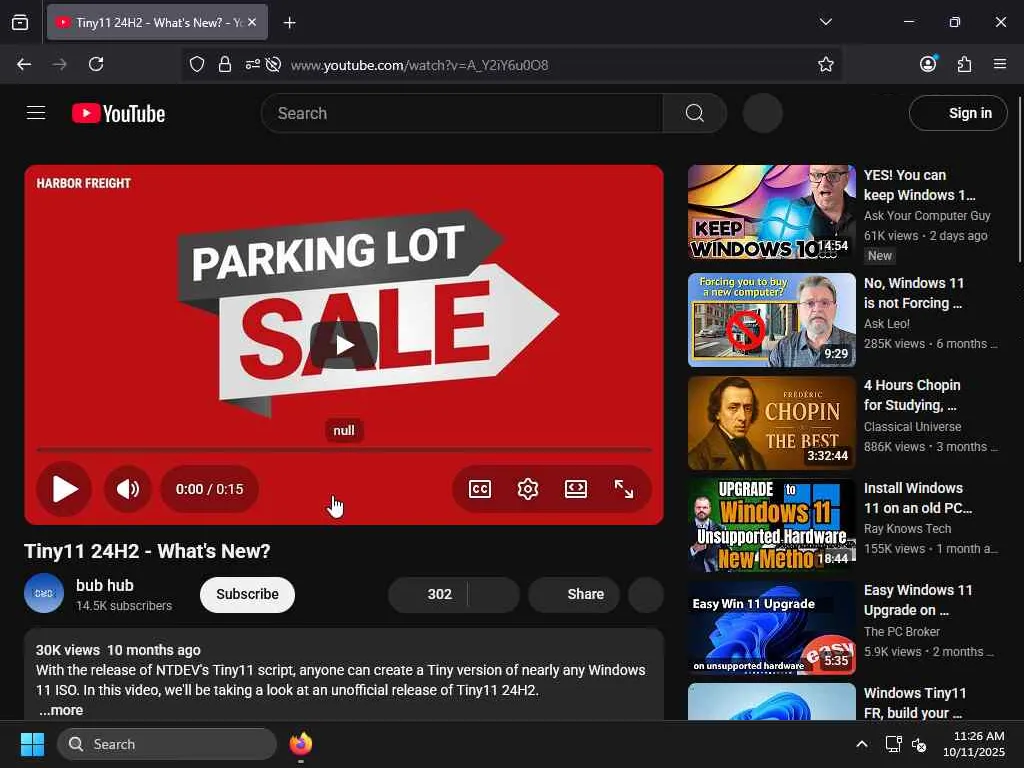
Task: Open the Extensions puzzle icon
Action: tap(964, 64)
